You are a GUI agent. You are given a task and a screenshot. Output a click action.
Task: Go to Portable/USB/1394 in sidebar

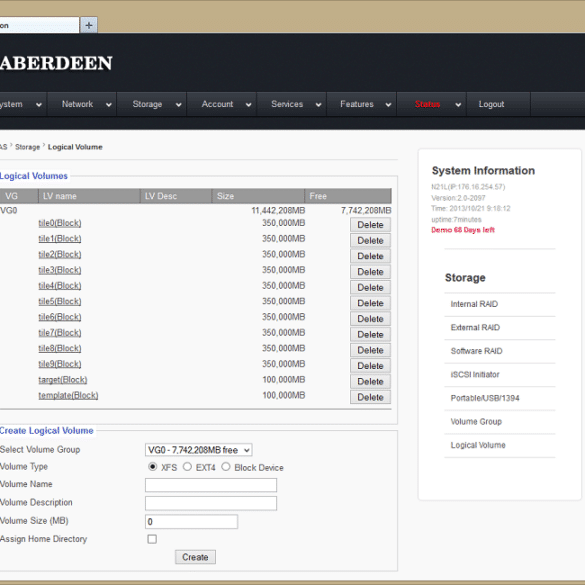(x=485, y=398)
